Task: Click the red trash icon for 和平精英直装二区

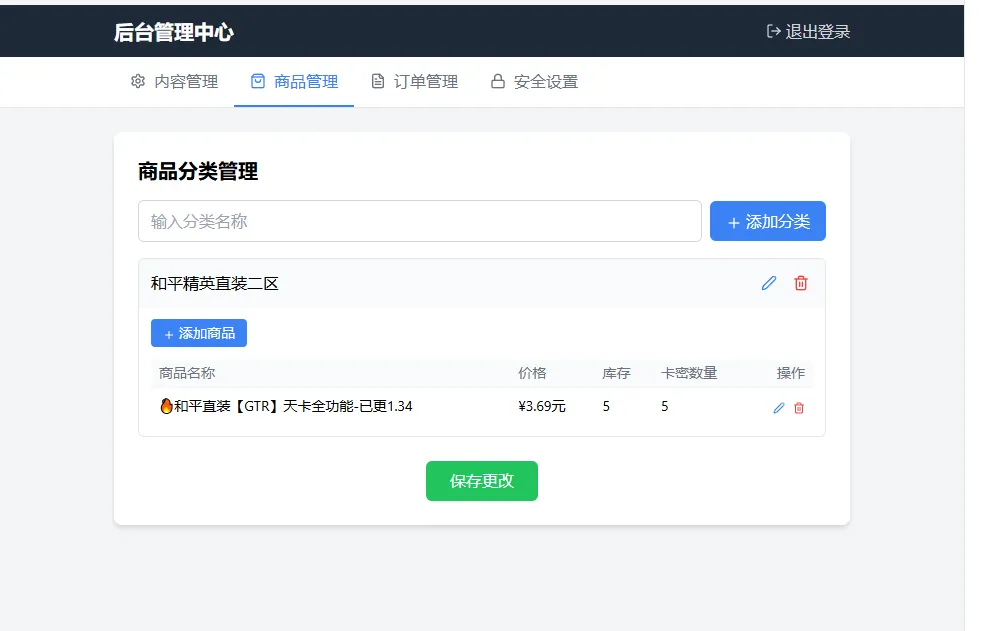Action: coord(800,283)
